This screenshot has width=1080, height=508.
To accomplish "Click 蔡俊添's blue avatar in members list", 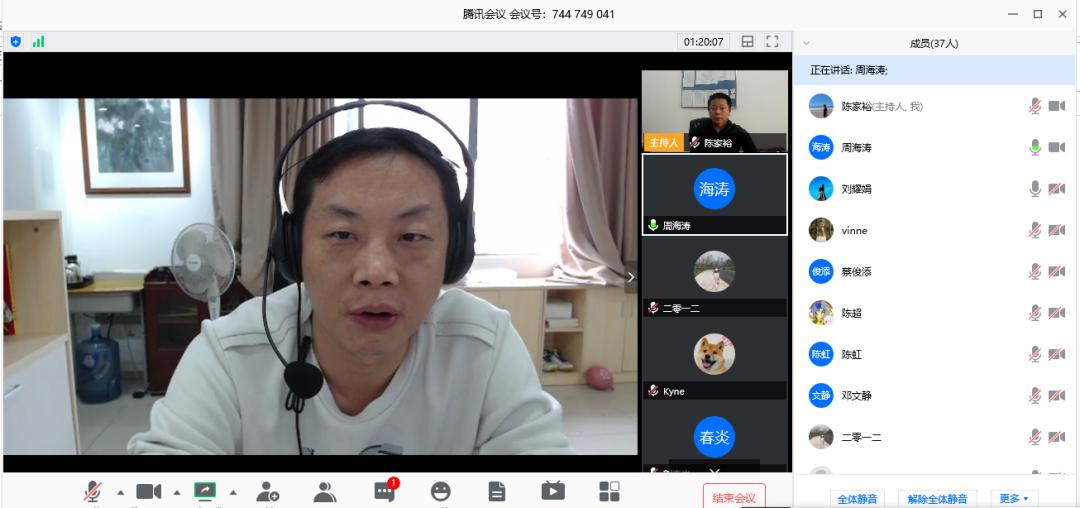I will 821,271.
